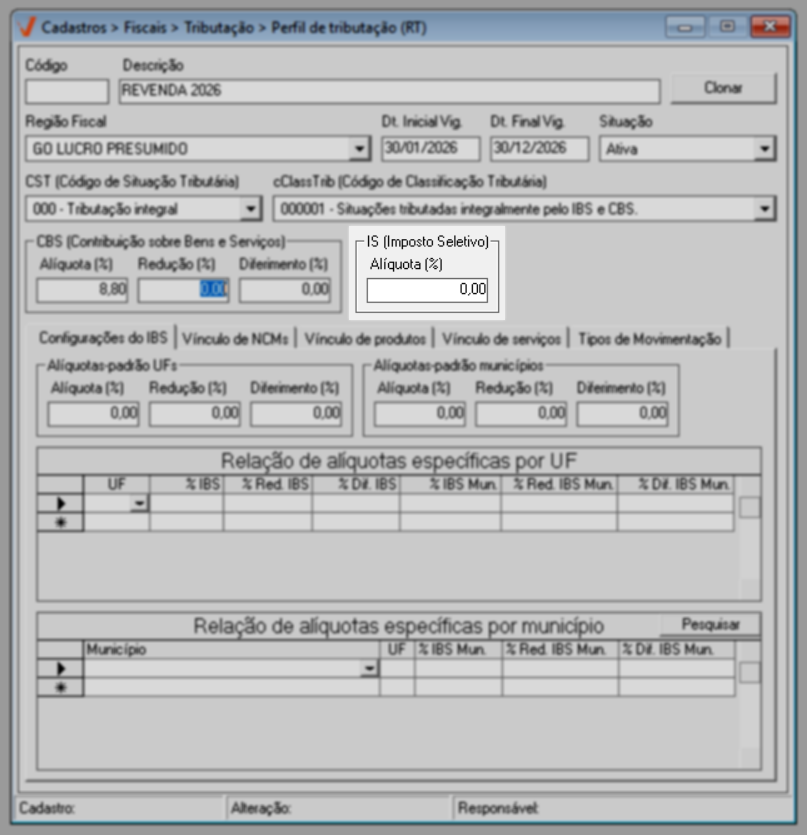Click the UF grid vertical scrollbar
Viewport: 807px width, 835px height.
pos(749,537)
